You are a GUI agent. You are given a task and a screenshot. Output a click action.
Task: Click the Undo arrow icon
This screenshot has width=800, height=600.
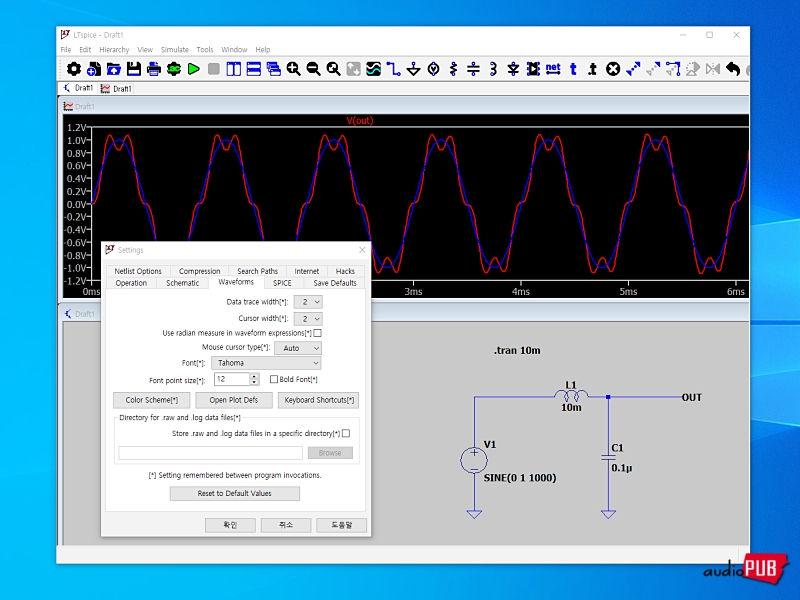click(733, 69)
